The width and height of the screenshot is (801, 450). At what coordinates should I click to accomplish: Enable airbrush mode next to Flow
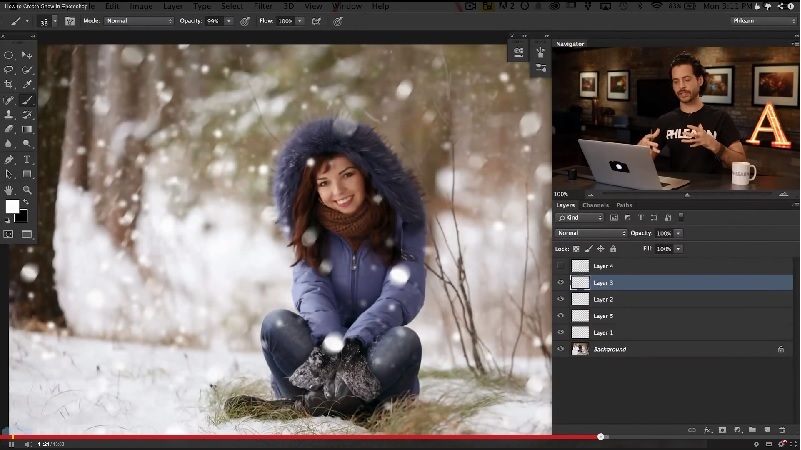316,21
